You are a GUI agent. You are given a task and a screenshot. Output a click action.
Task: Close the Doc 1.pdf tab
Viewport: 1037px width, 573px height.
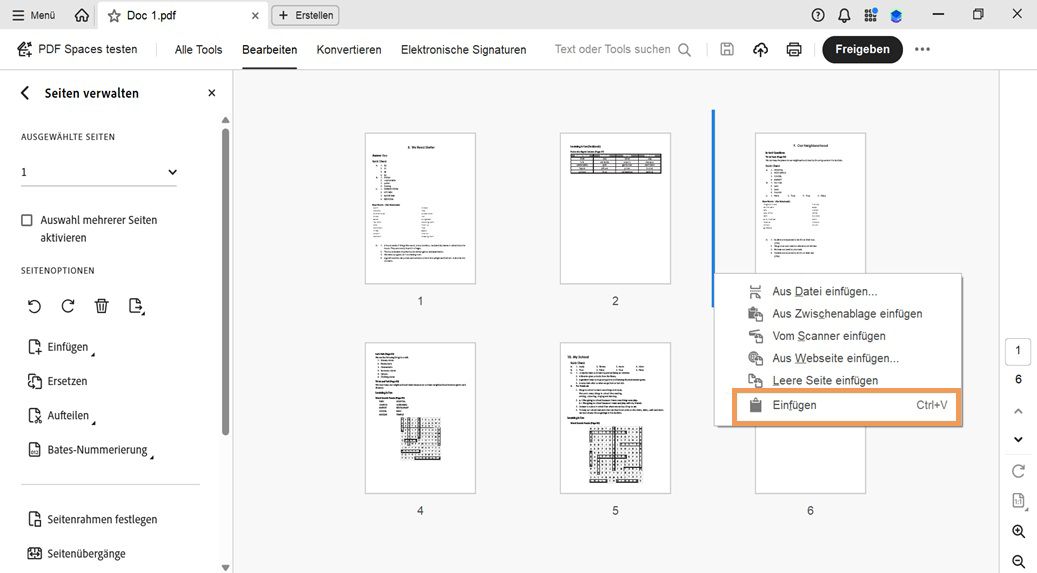(x=255, y=15)
